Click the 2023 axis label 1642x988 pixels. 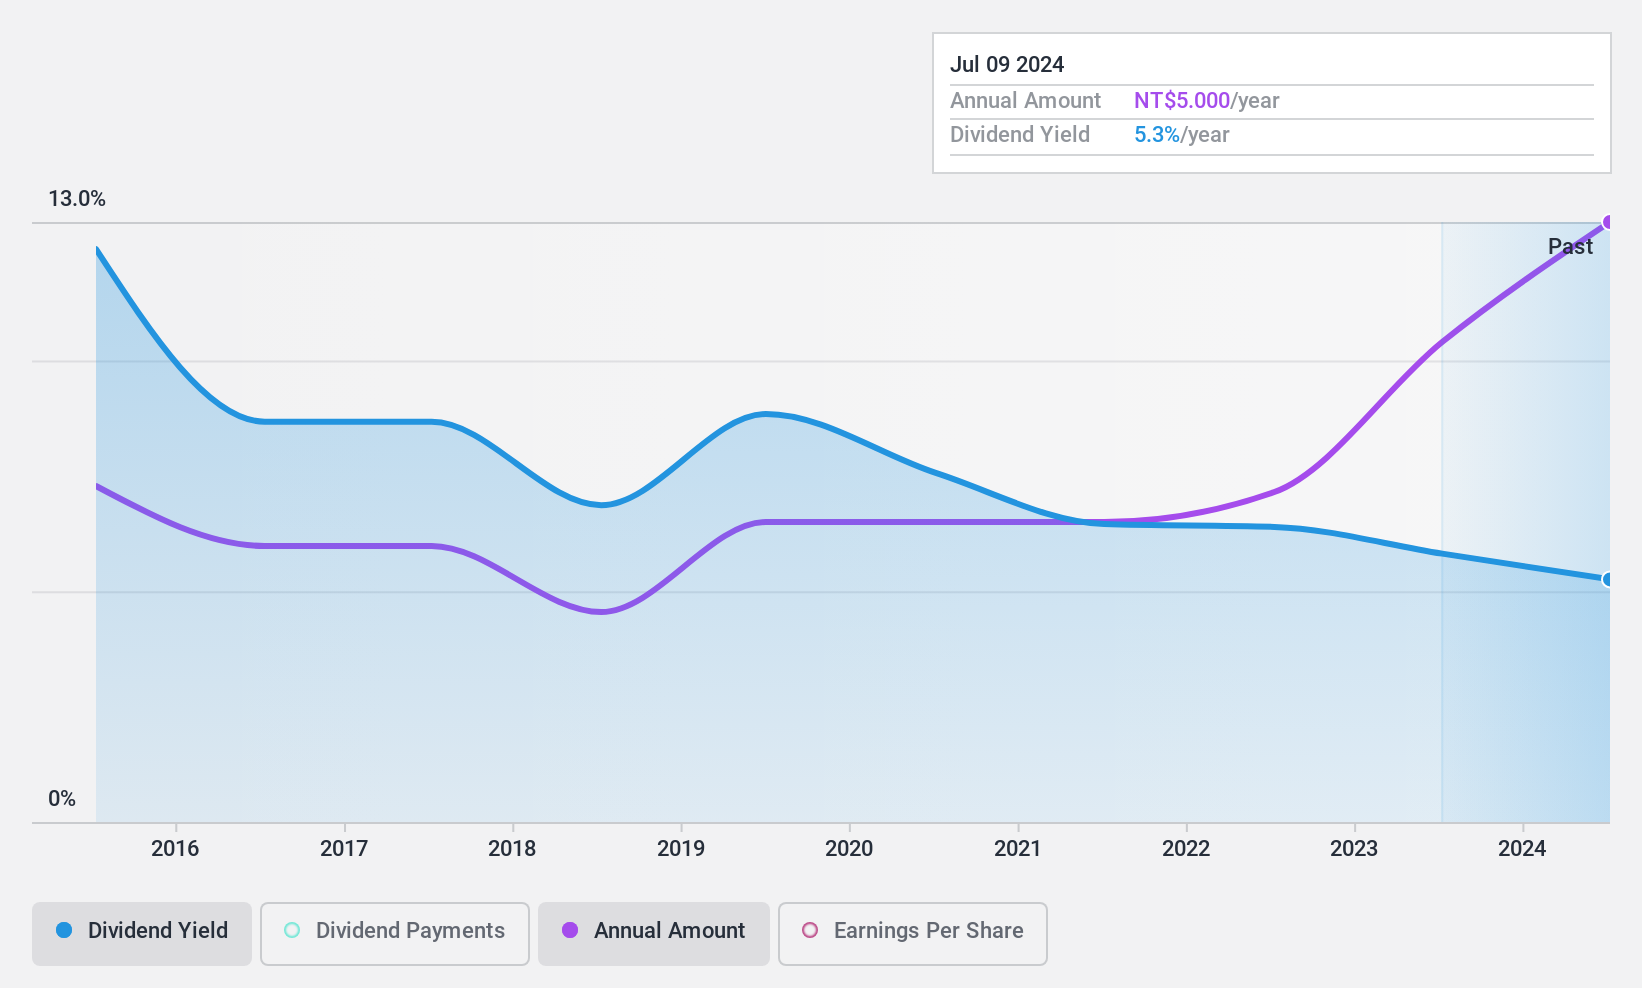click(x=1354, y=849)
